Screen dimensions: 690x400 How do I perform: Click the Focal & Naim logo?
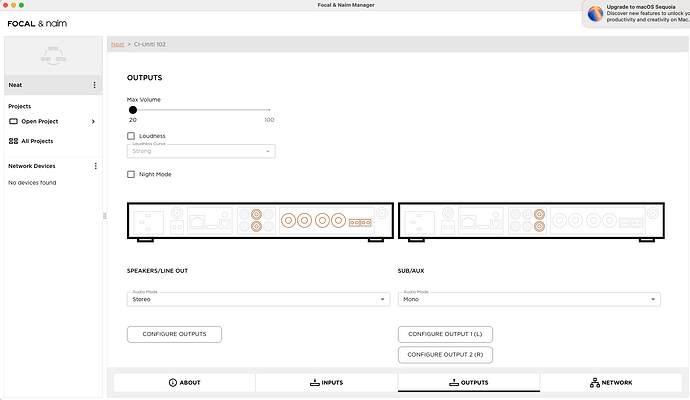pos(37,24)
